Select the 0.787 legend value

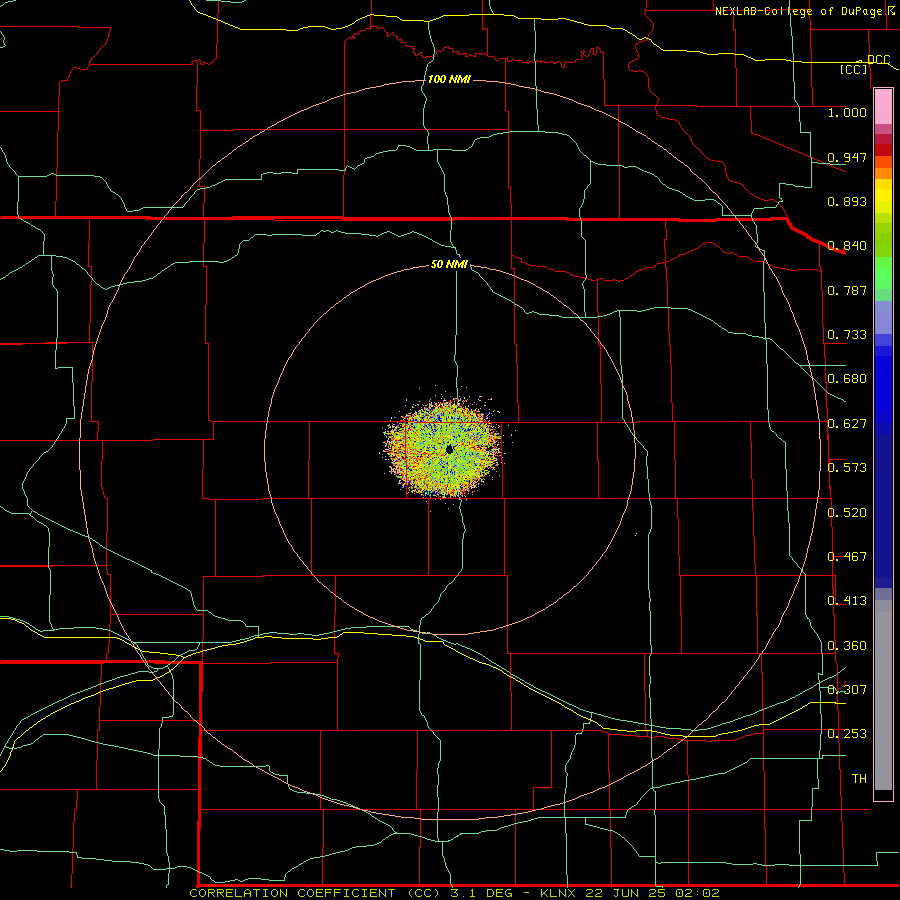click(847, 290)
